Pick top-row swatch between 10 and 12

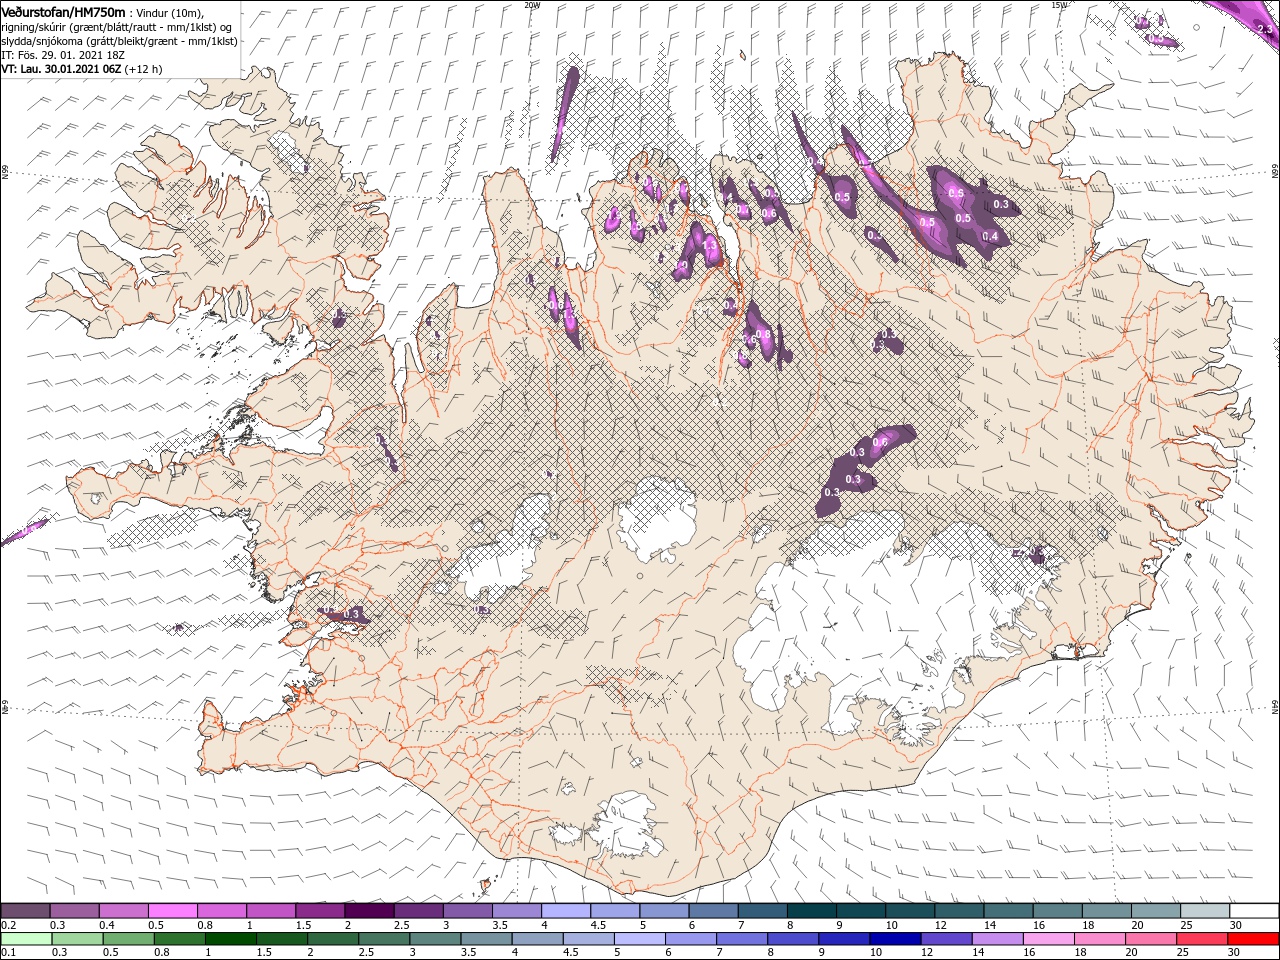click(x=910, y=911)
